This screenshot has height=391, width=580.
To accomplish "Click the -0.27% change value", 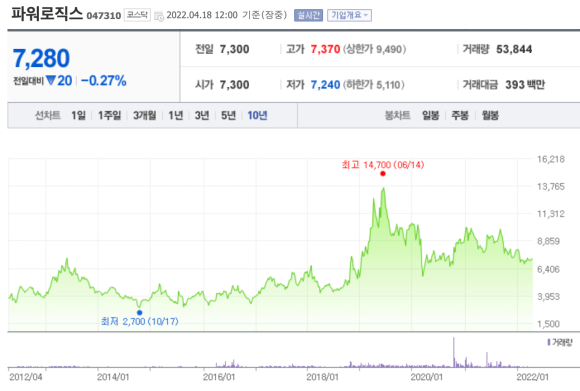I will tap(104, 81).
